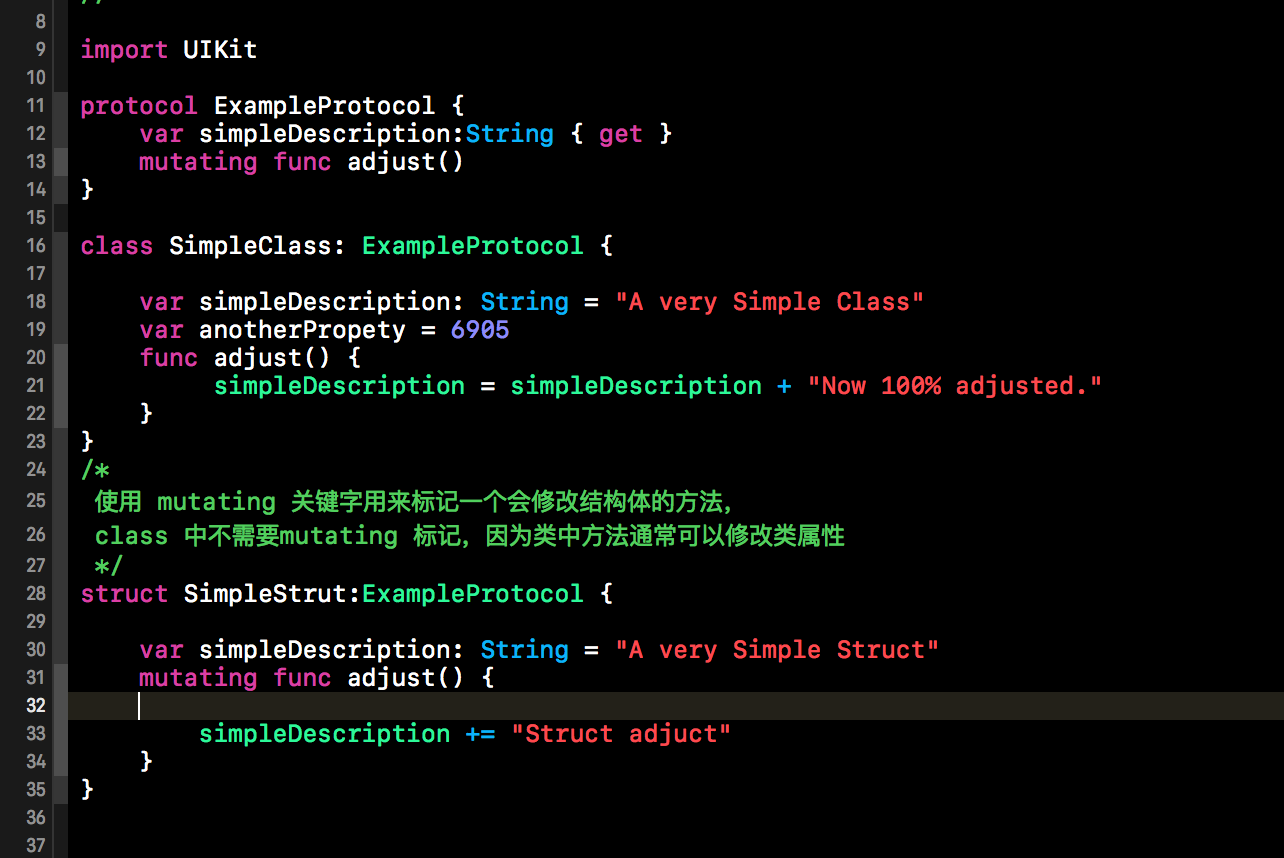Click the get keyword in the protocol

(x=621, y=133)
